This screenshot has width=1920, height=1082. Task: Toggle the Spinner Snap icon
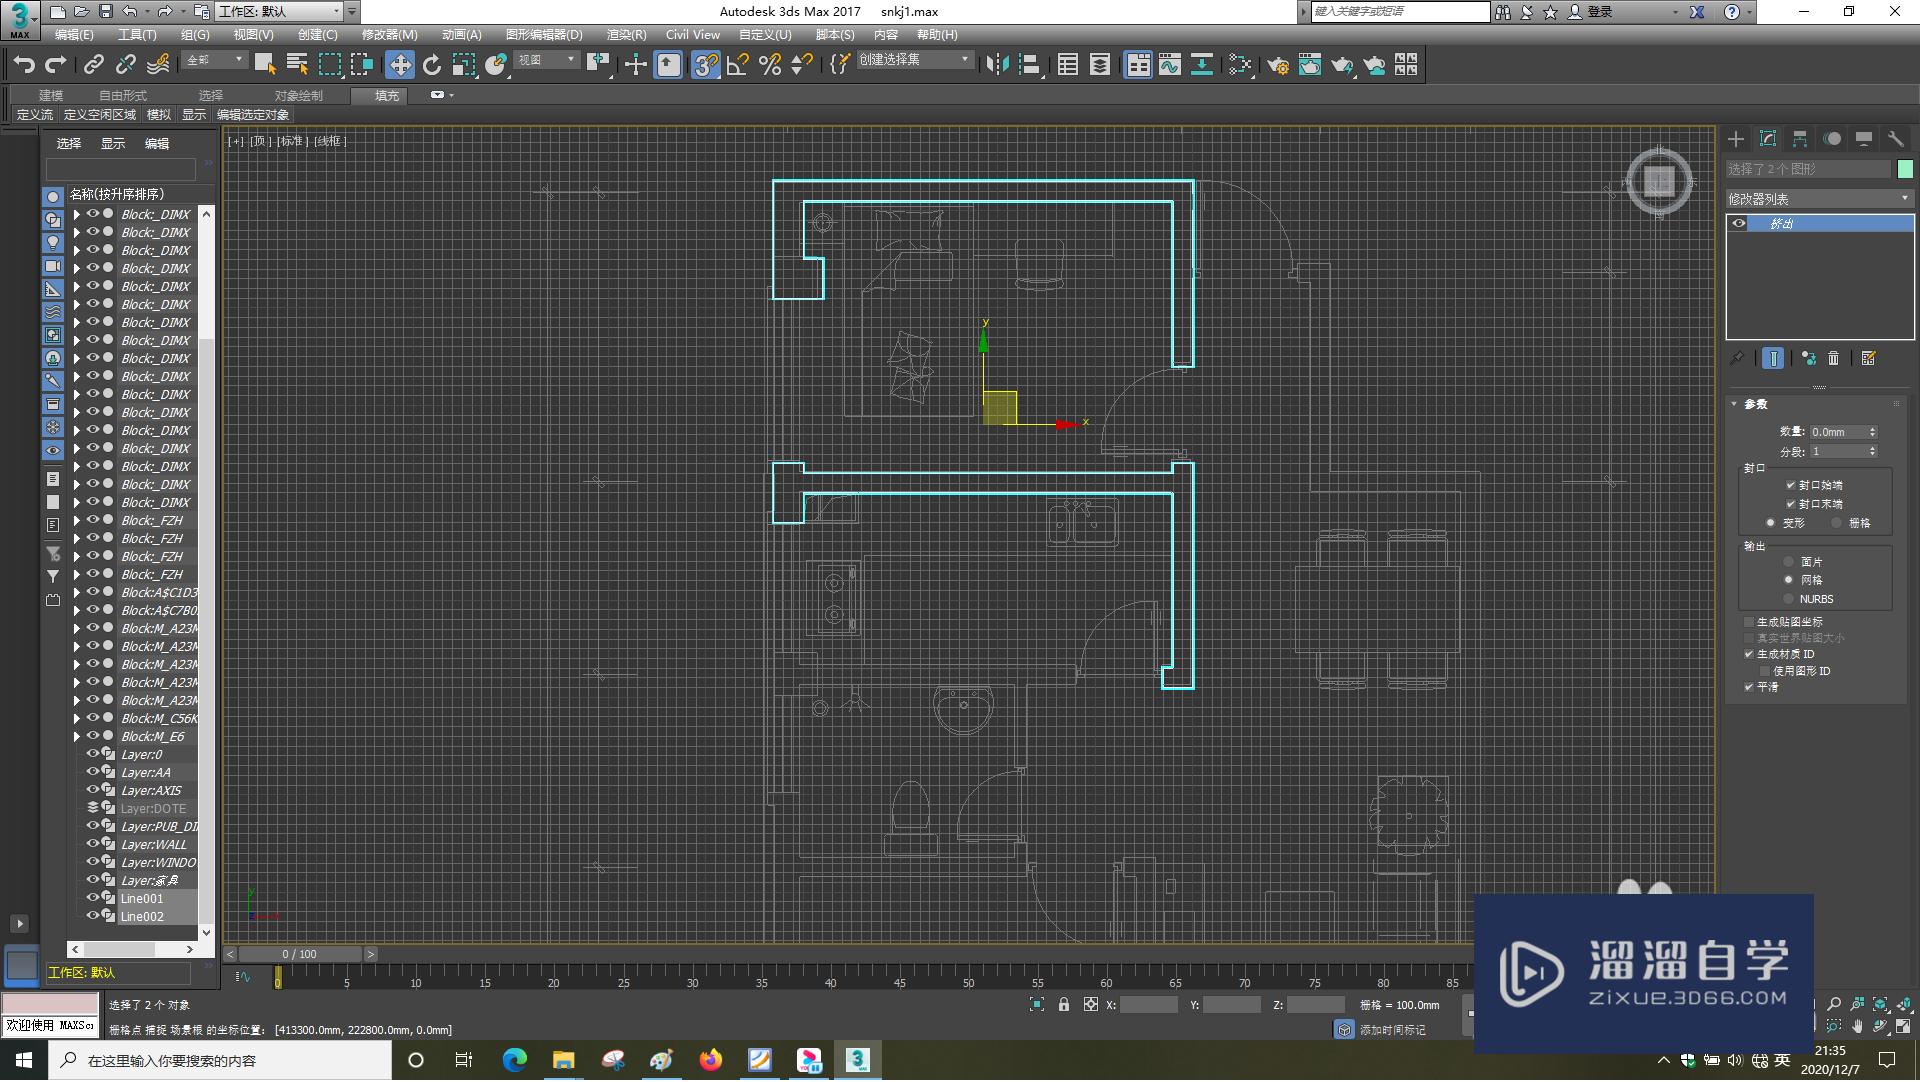click(802, 65)
